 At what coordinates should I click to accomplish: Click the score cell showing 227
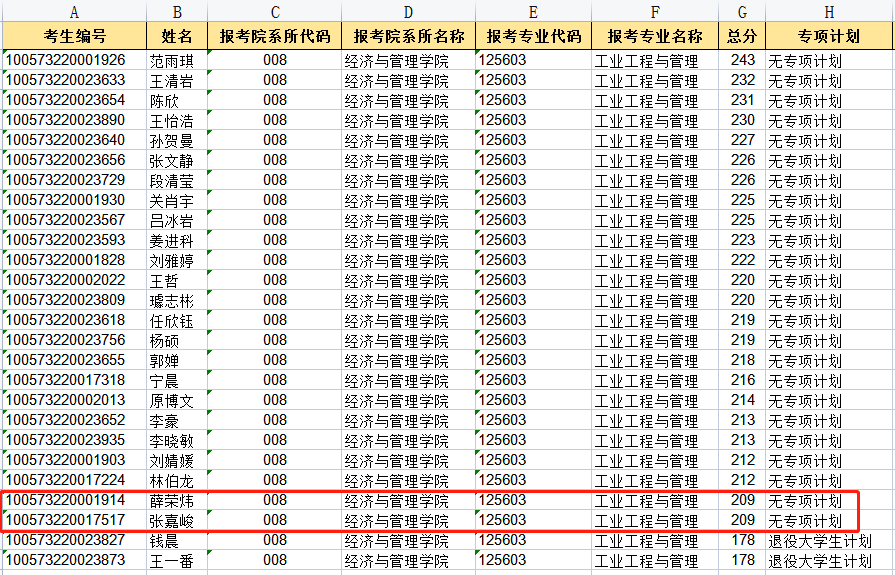[x=742, y=141]
